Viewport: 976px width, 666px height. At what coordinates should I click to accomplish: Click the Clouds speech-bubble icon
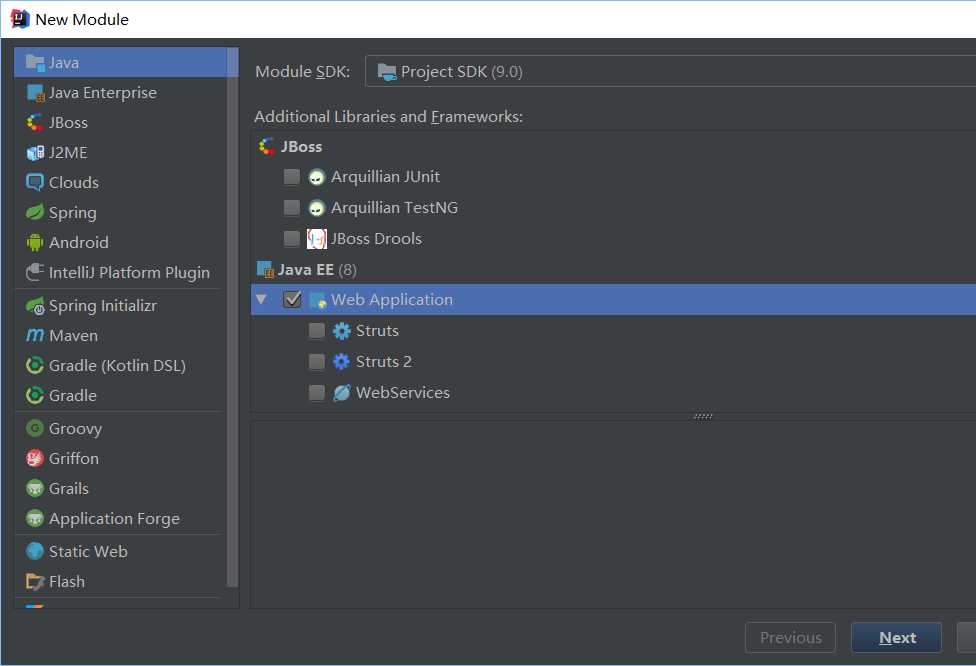point(35,182)
